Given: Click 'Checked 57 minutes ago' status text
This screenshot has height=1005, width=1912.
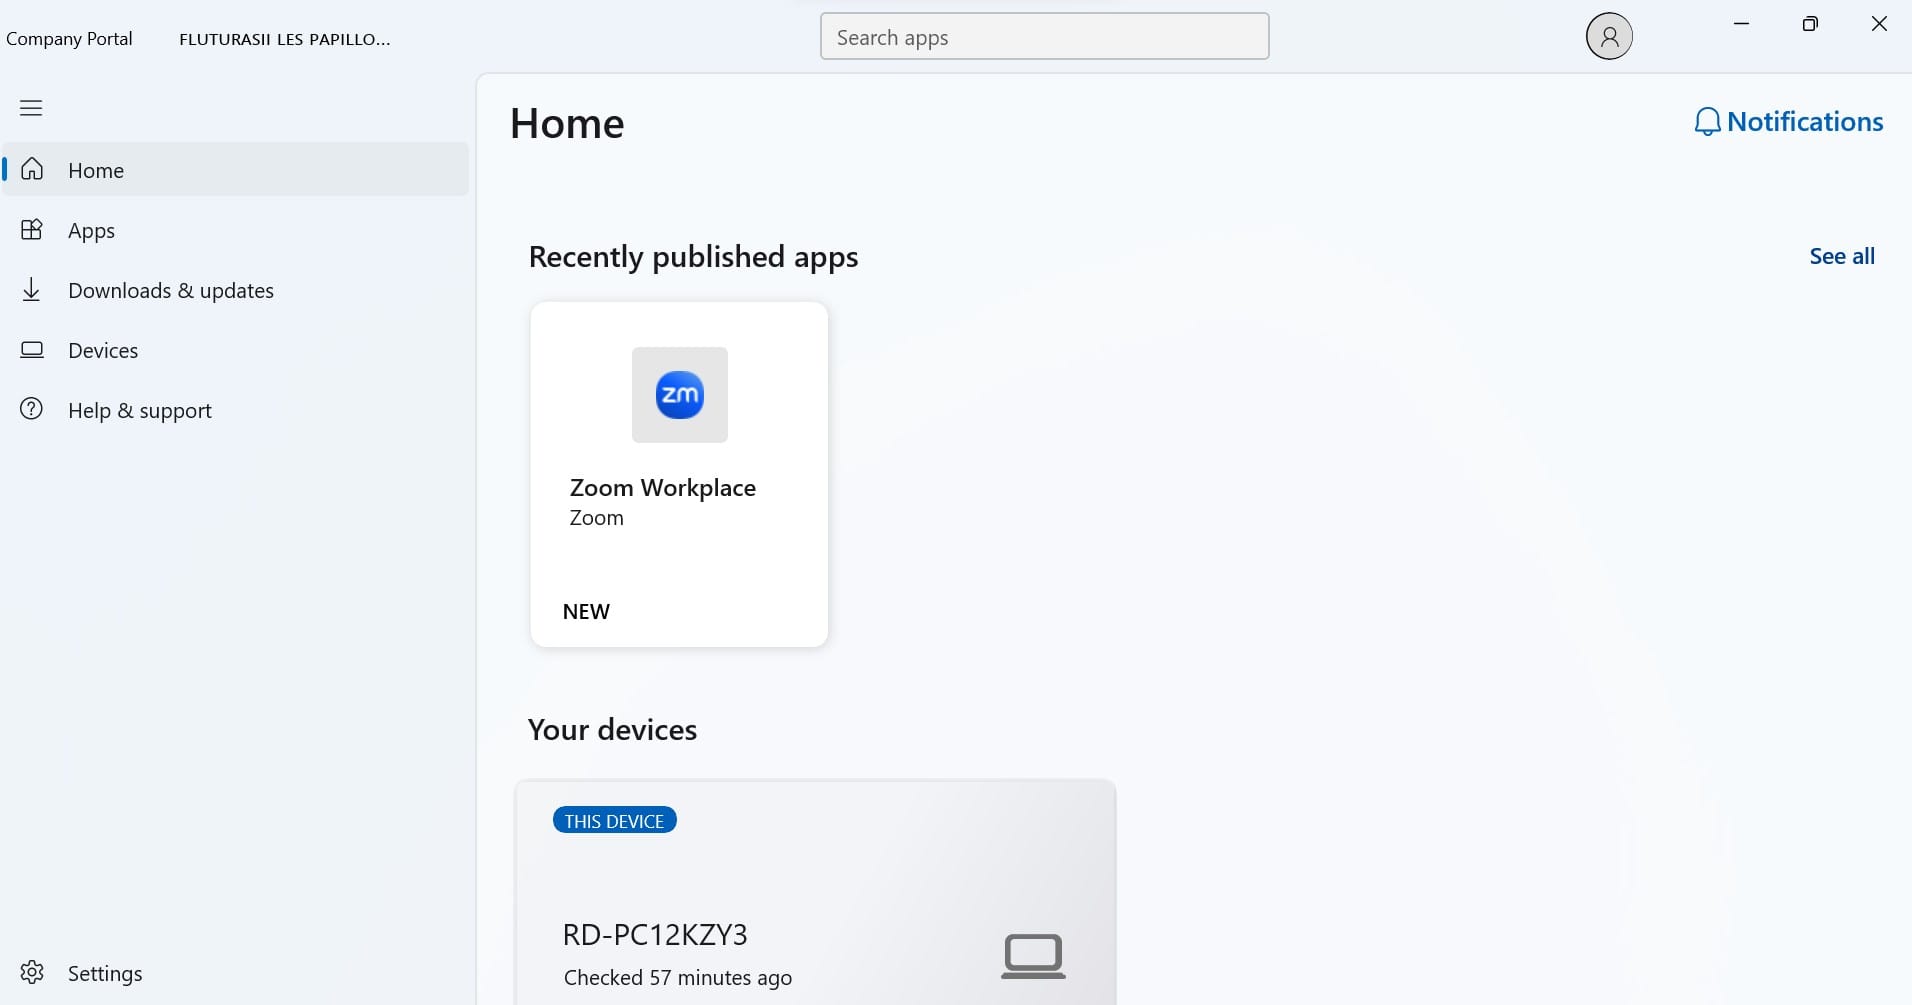Looking at the screenshot, I should tap(678, 978).
